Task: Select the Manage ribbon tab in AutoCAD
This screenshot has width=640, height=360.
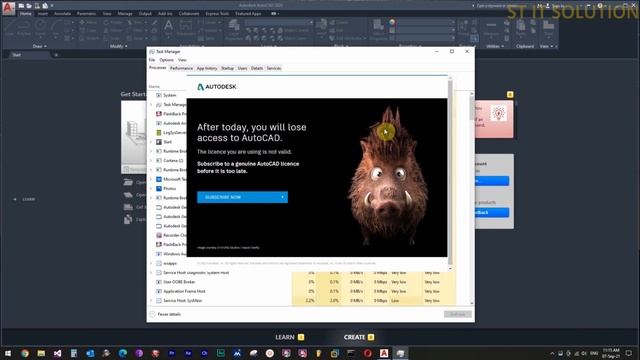Action: [x=125, y=13]
